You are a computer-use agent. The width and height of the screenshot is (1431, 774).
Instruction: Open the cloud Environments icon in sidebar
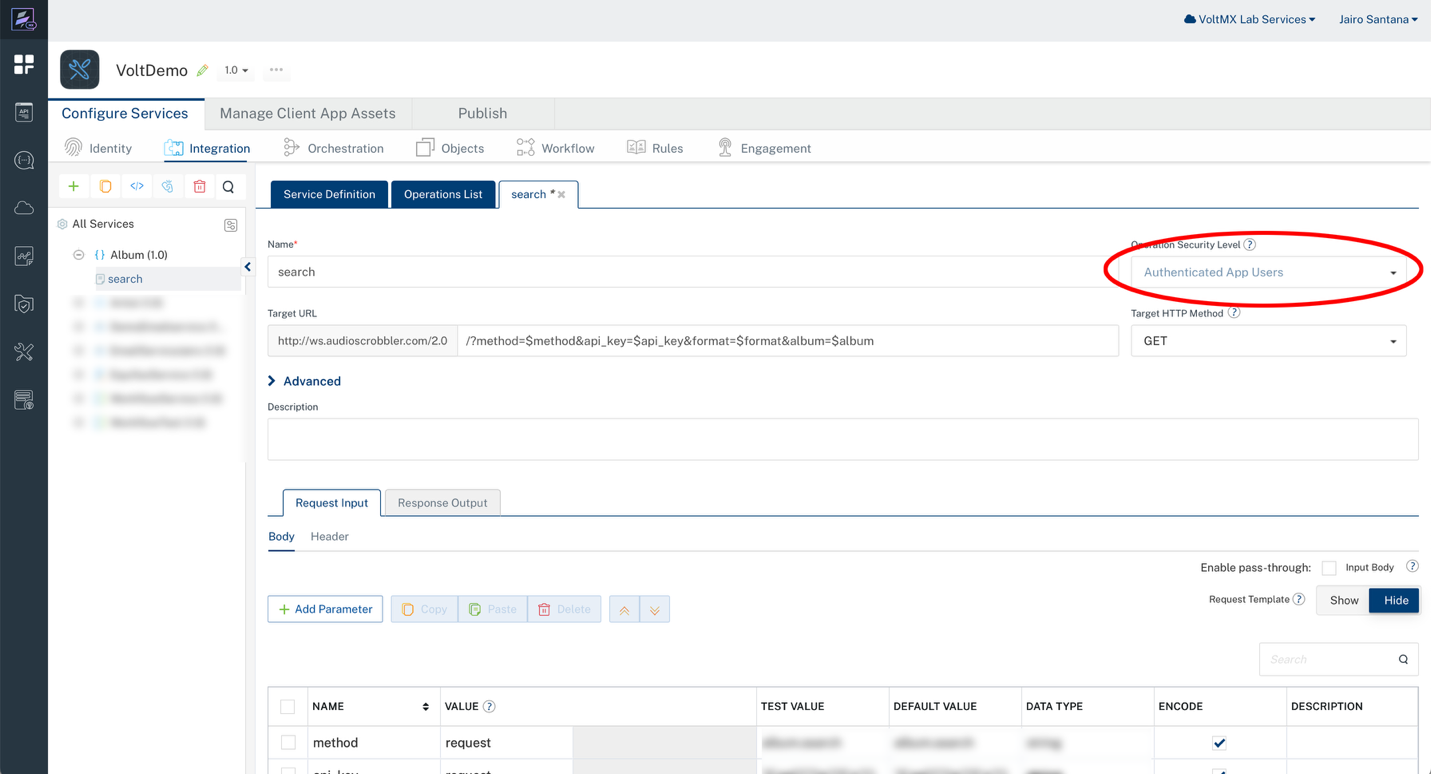tap(24, 208)
